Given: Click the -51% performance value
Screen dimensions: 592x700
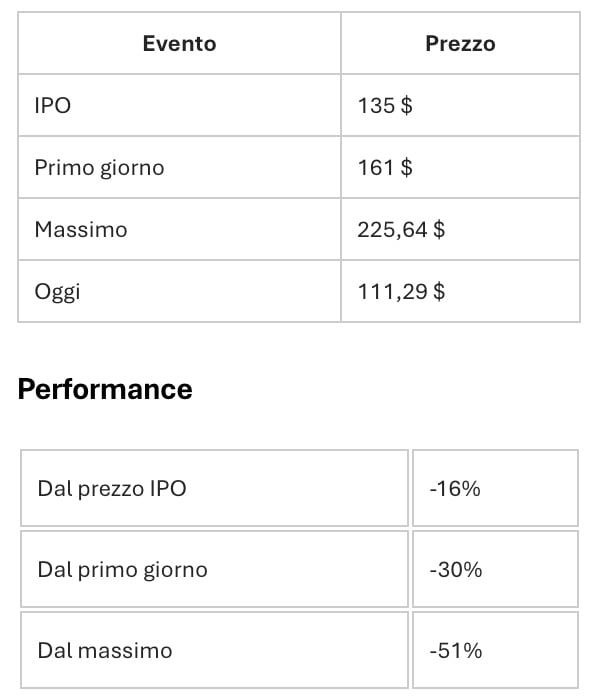Looking at the screenshot, I should pos(456,650).
